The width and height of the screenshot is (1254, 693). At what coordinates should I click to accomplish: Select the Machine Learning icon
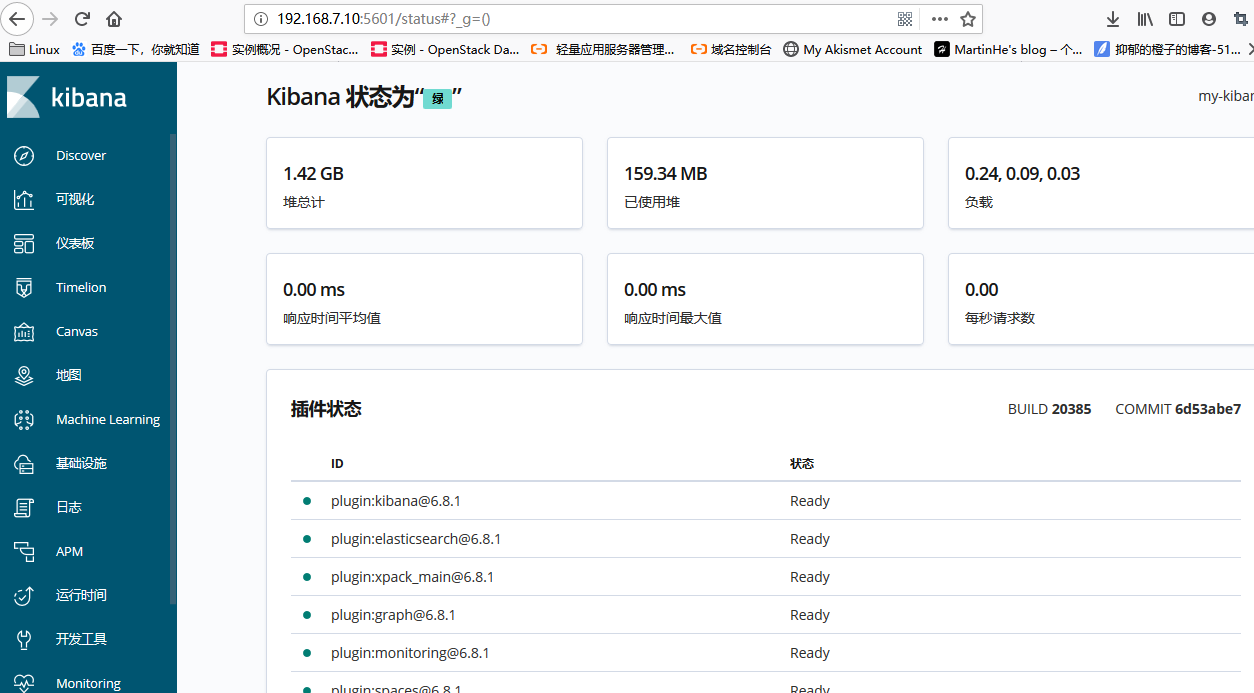(x=24, y=420)
